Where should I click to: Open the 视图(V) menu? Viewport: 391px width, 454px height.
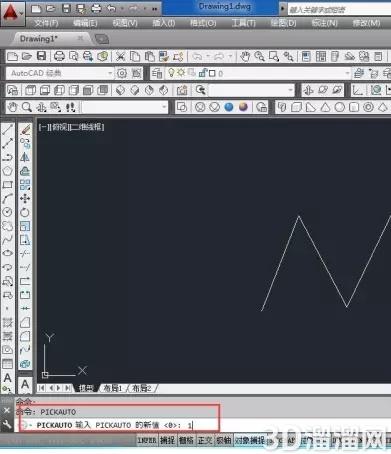tap(125, 23)
